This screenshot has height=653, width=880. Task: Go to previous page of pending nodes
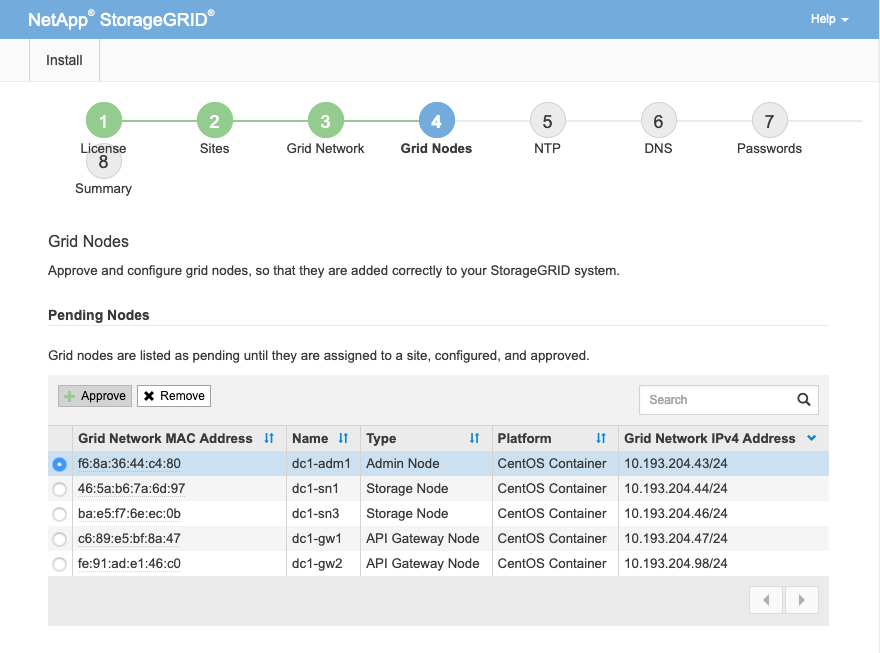[766, 600]
